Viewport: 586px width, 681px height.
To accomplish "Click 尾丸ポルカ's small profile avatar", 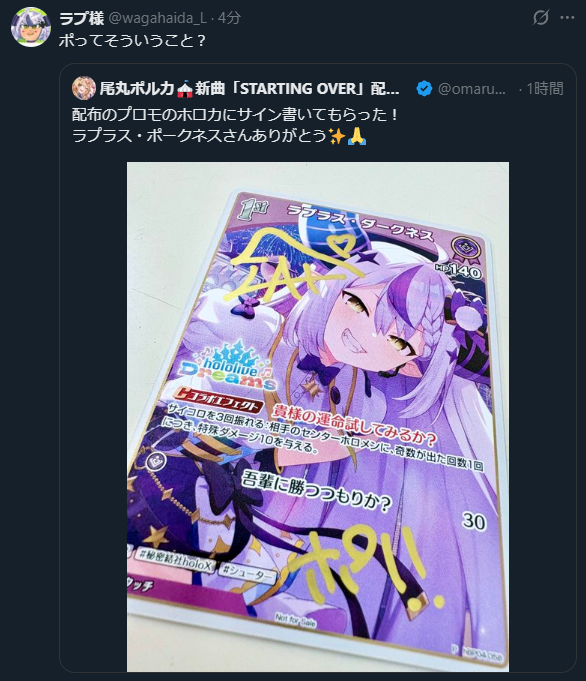I will pos(83,88).
